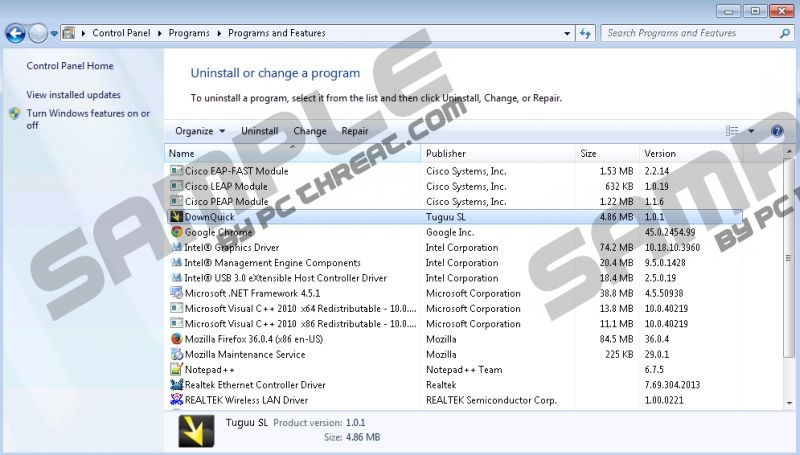
Task: Click the Repair toolbar button
Action: pyautogui.click(x=355, y=131)
